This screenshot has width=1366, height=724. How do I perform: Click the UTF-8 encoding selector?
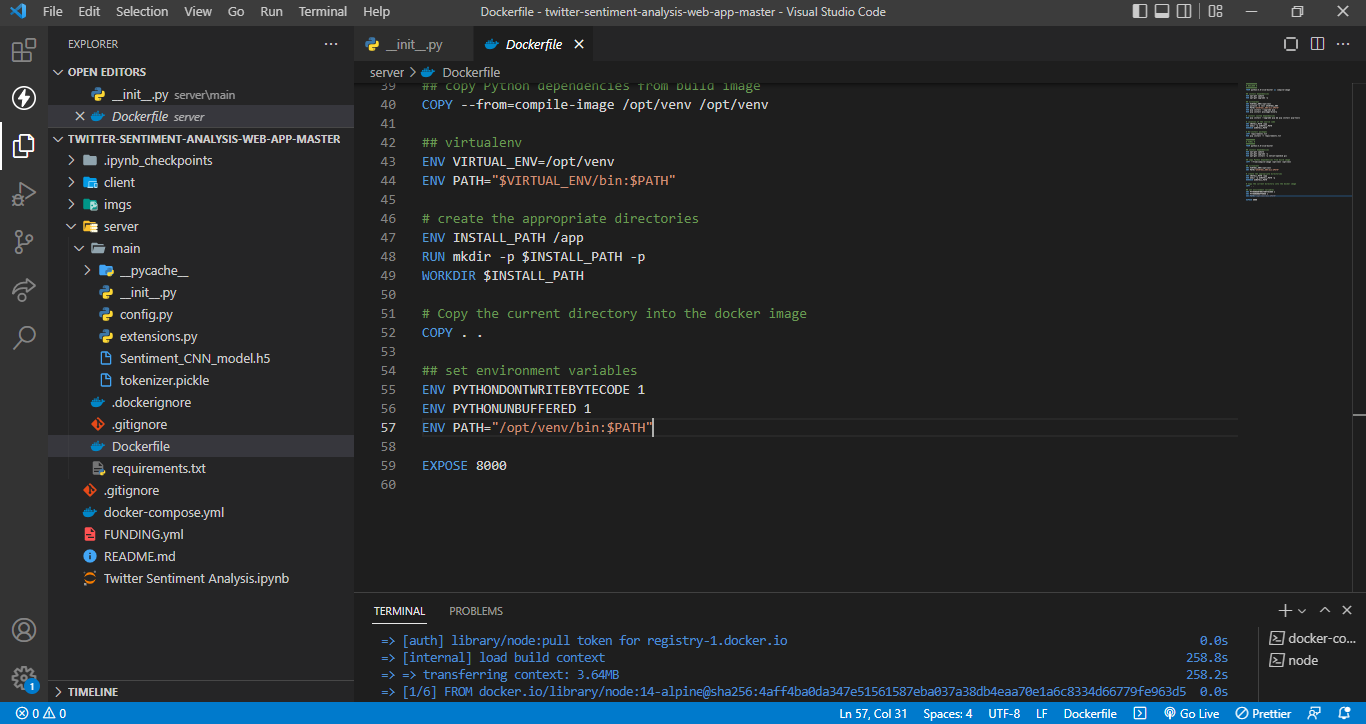(x=1004, y=714)
